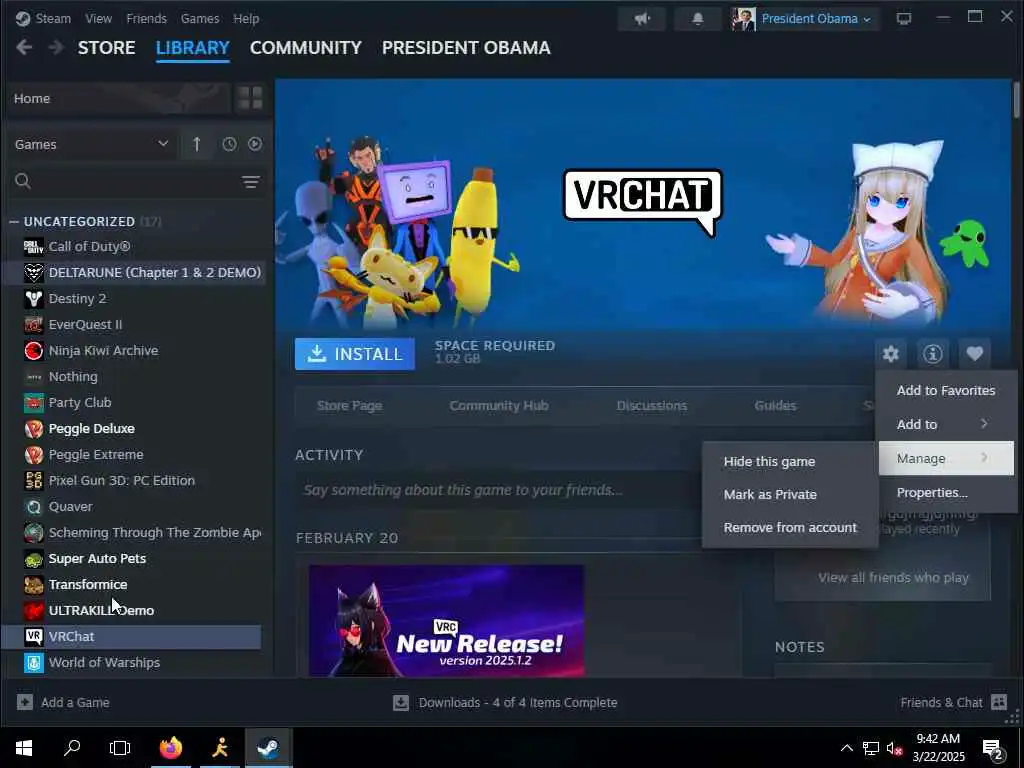The image size is (1024, 768).
Task: Open collections grid view icon
Action: point(250,98)
